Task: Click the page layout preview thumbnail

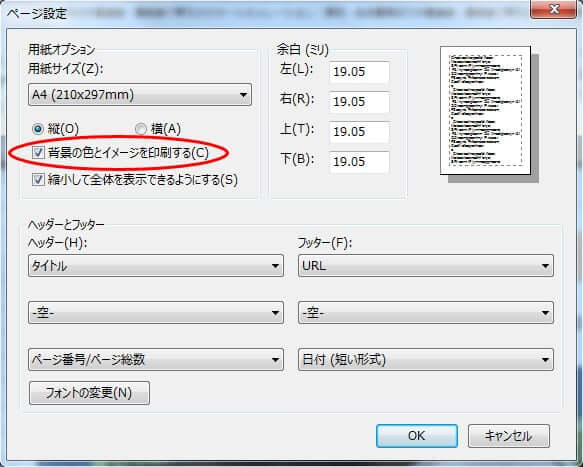Action: (x=485, y=110)
